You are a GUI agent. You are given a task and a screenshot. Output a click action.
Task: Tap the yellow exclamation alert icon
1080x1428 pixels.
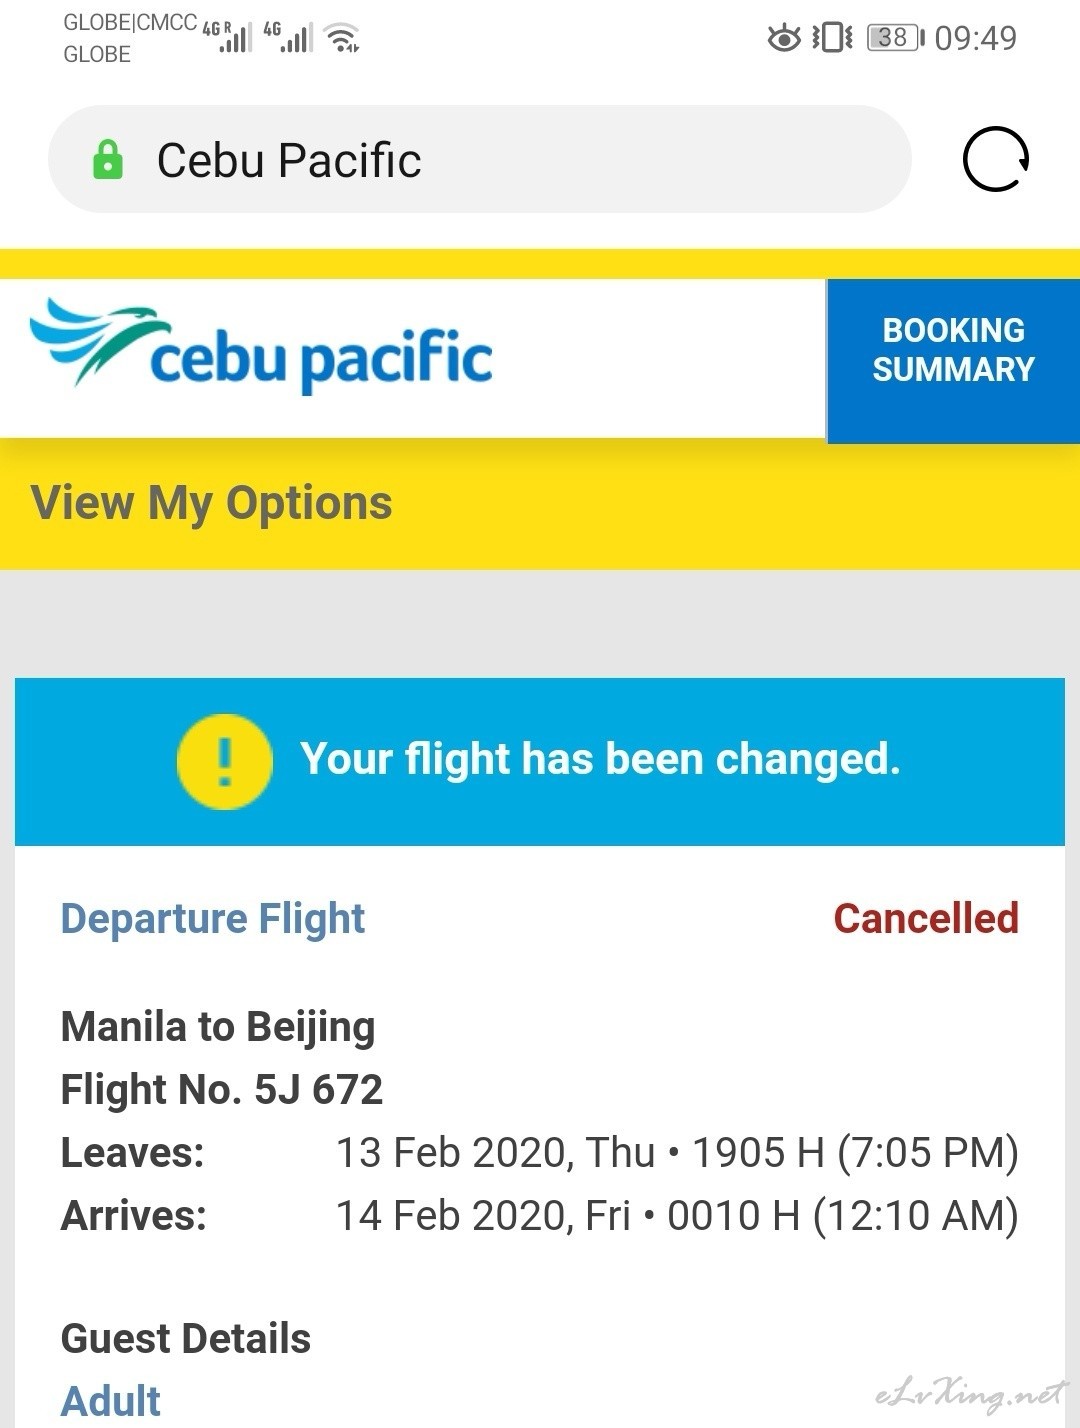[x=224, y=762]
